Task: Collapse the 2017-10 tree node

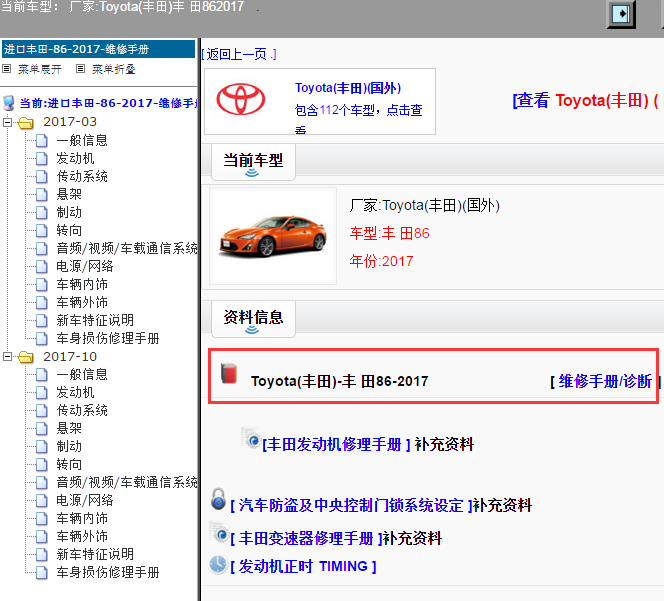Action: coord(7,357)
